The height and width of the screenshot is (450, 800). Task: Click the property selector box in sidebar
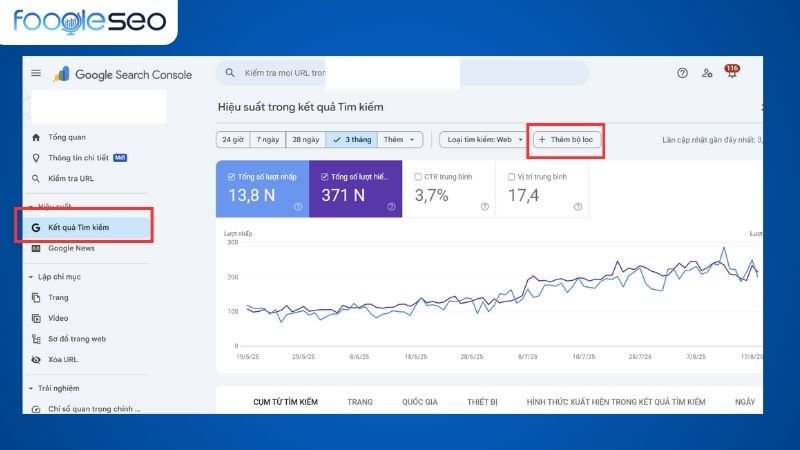(x=98, y=107)
